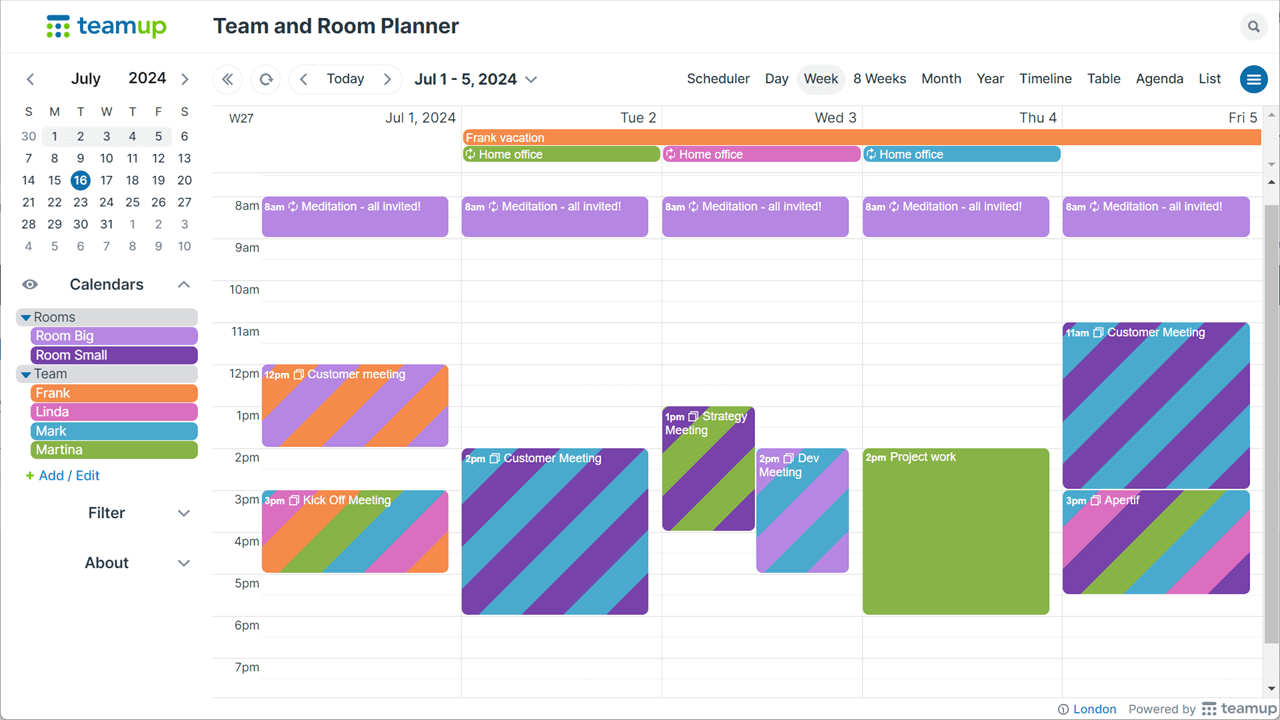Screen dimensions: 1280x720
Task: Click the Add / Edit calendars link
Action: tap(62, 476)
